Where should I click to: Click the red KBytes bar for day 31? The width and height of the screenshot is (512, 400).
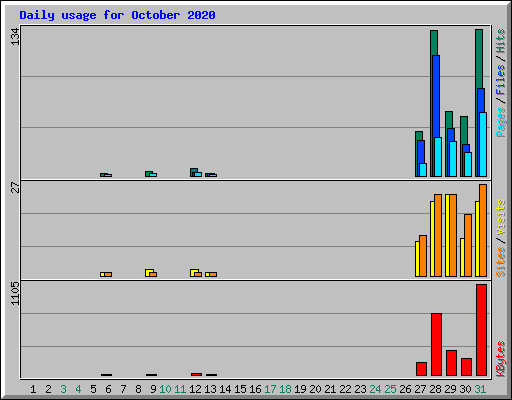pyautogui.click(x=481, y=330)
